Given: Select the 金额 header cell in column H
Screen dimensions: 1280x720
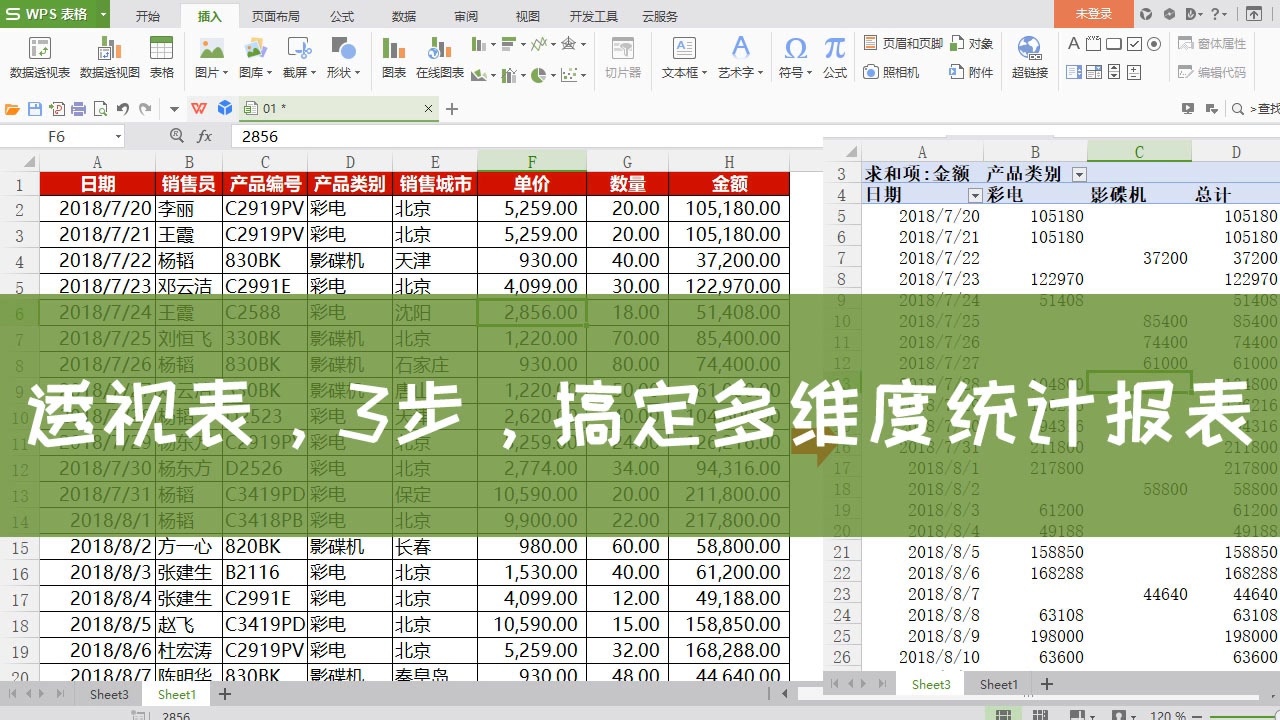Looking at the screenshot, I should click(729, 184).
